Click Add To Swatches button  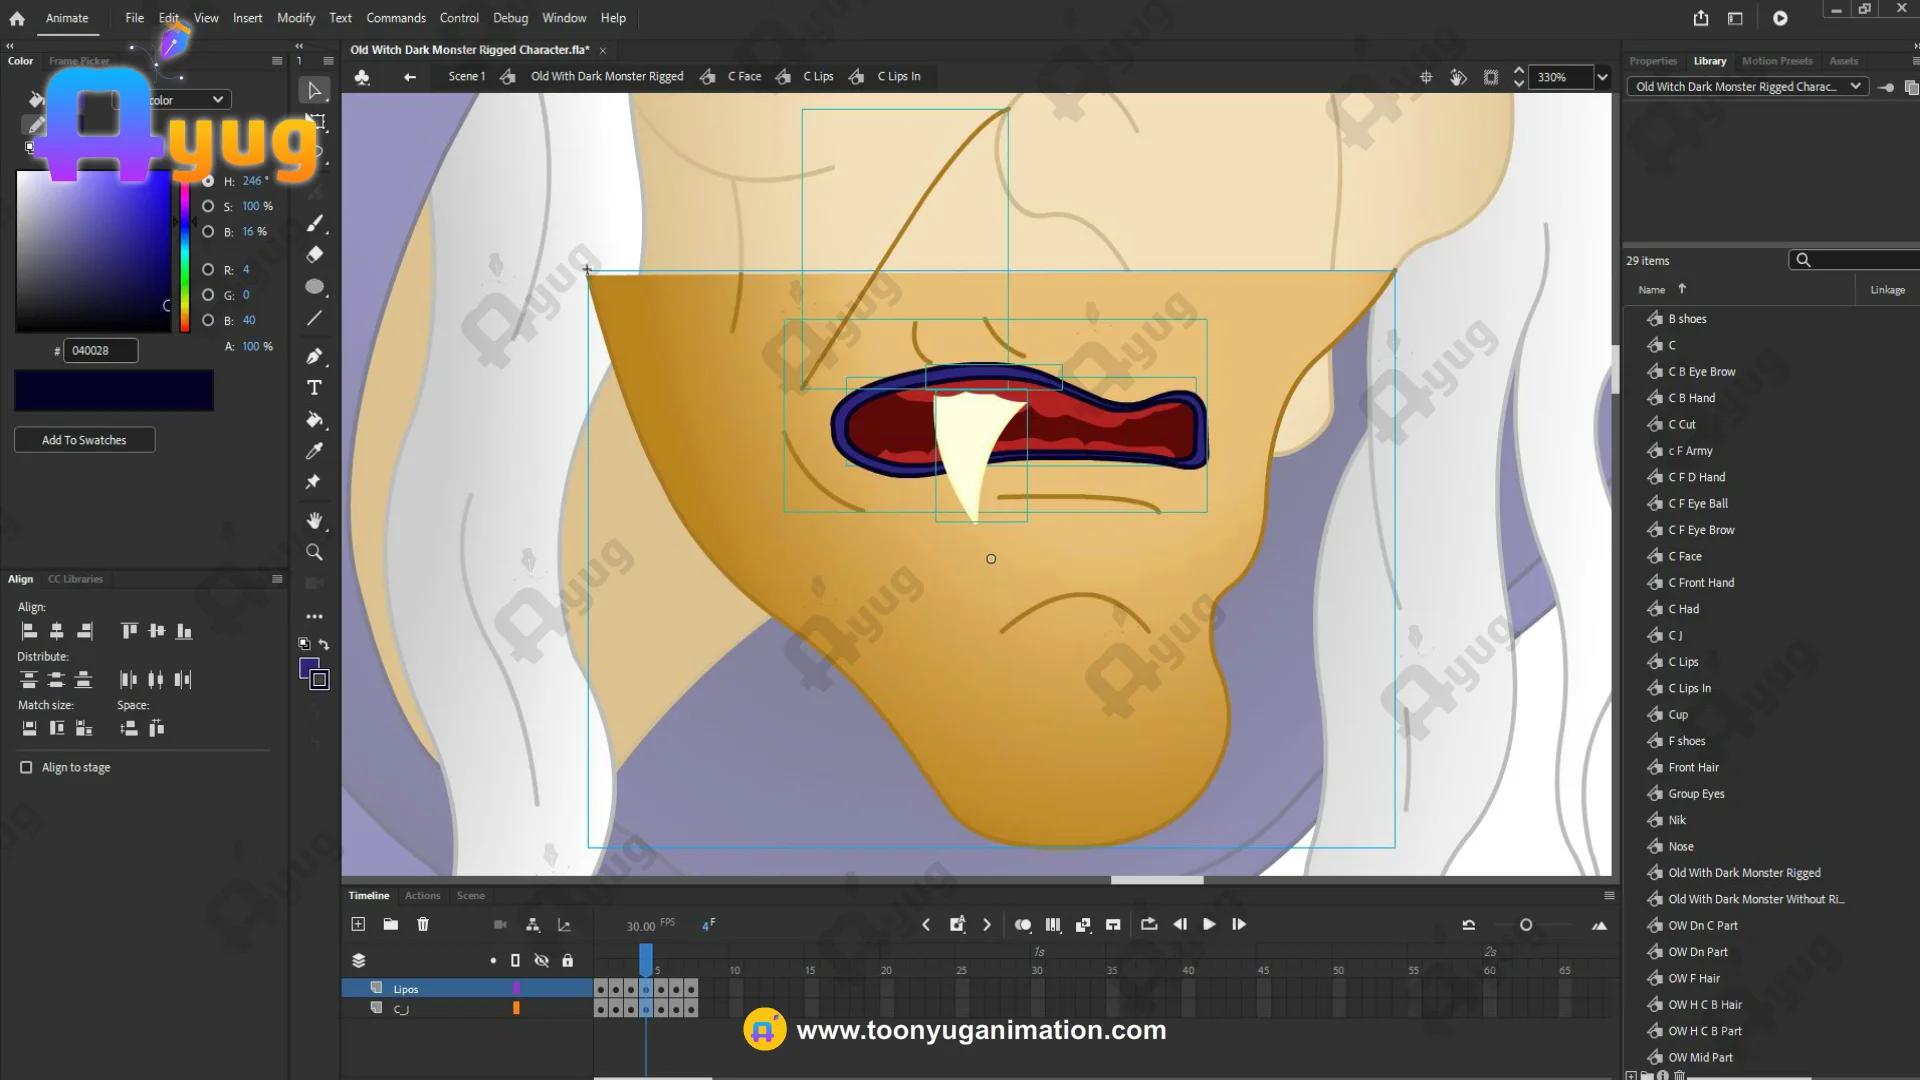pyautogui.click(x=84, y=440)
